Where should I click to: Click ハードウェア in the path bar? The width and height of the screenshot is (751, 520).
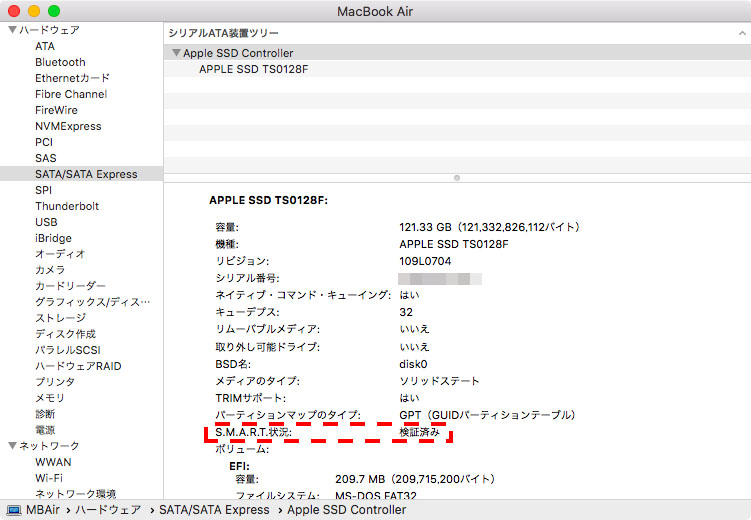(108, 510)
